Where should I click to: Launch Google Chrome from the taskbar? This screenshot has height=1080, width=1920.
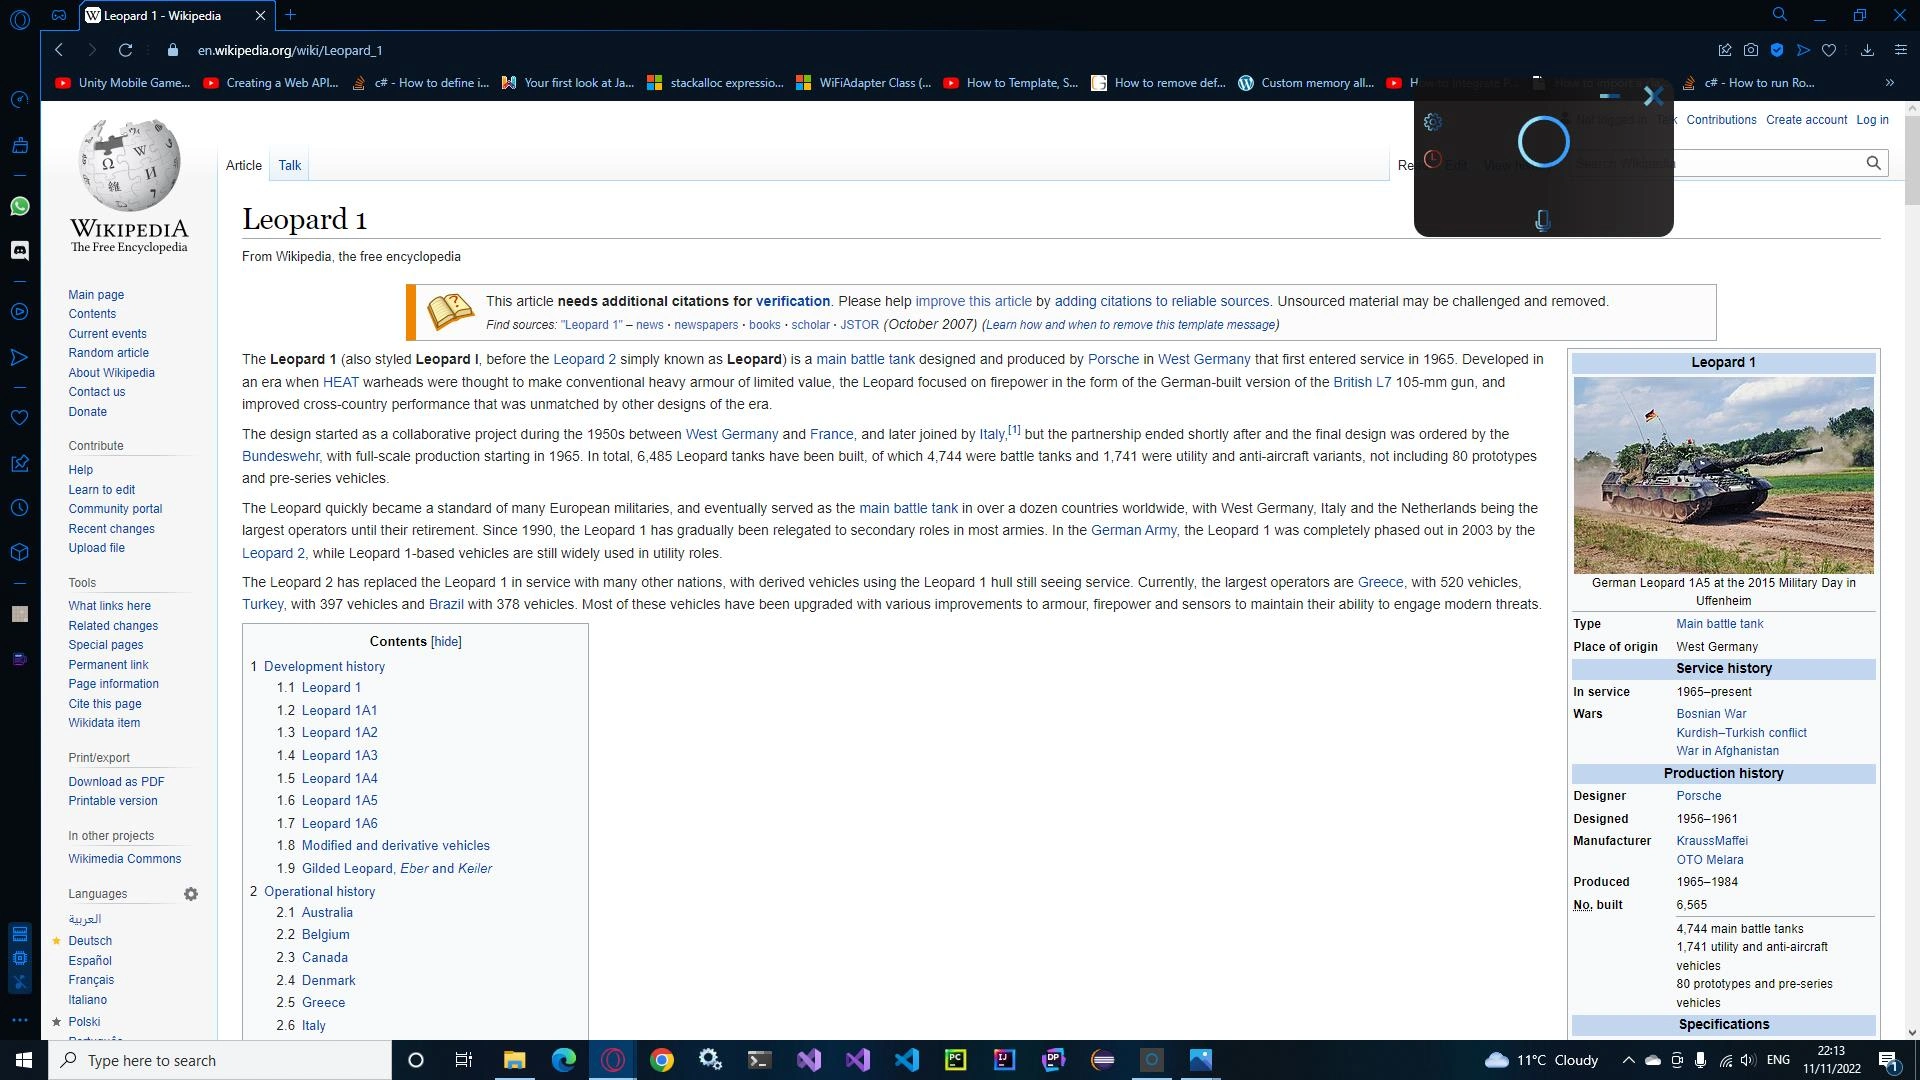coord(662,1060)
